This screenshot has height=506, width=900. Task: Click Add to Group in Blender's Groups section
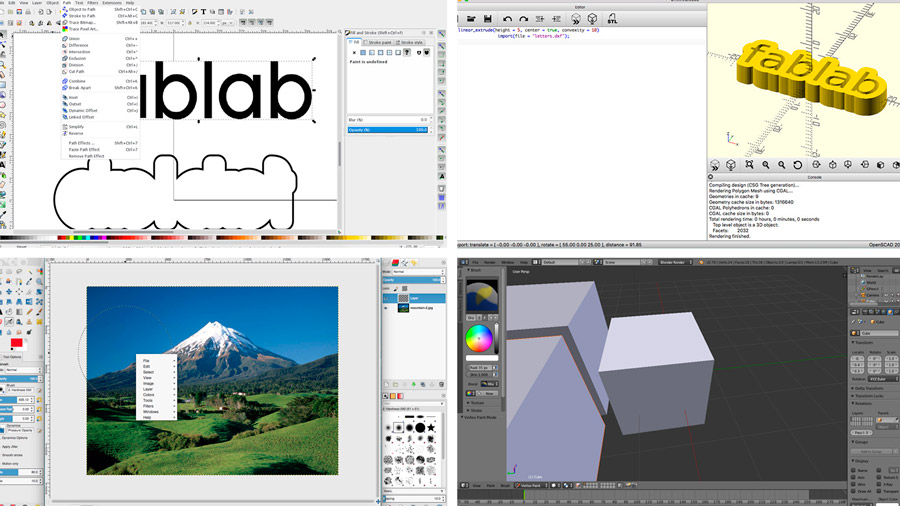871,451
